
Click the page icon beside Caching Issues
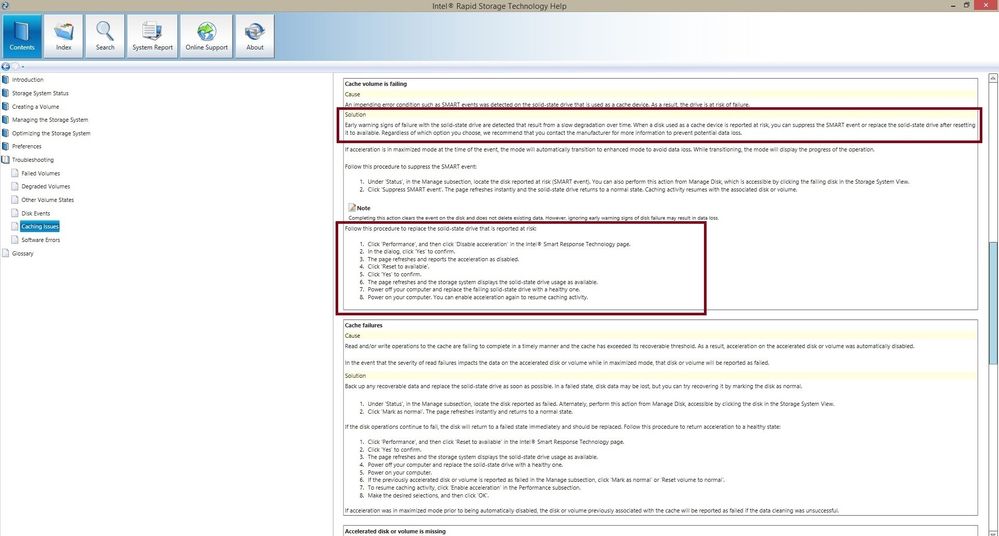[x=15, y=226]
